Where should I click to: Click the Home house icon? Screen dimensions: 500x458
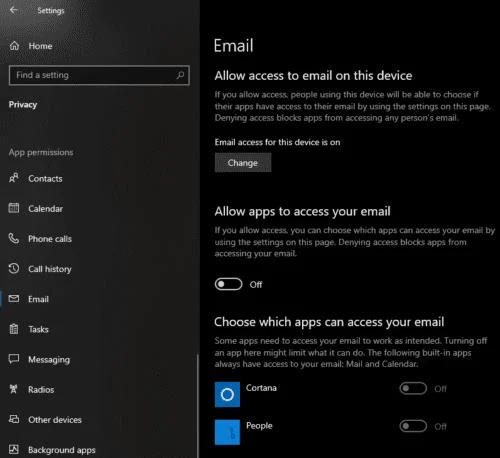pos(14,46)
